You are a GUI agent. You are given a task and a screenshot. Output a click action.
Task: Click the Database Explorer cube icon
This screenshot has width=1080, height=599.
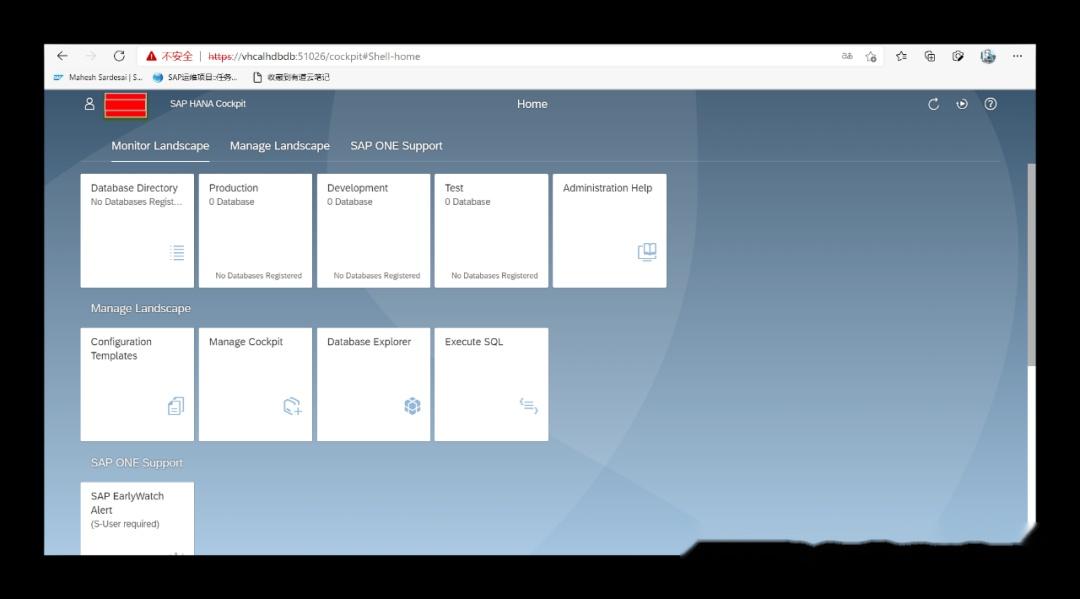tap(413, 406)
